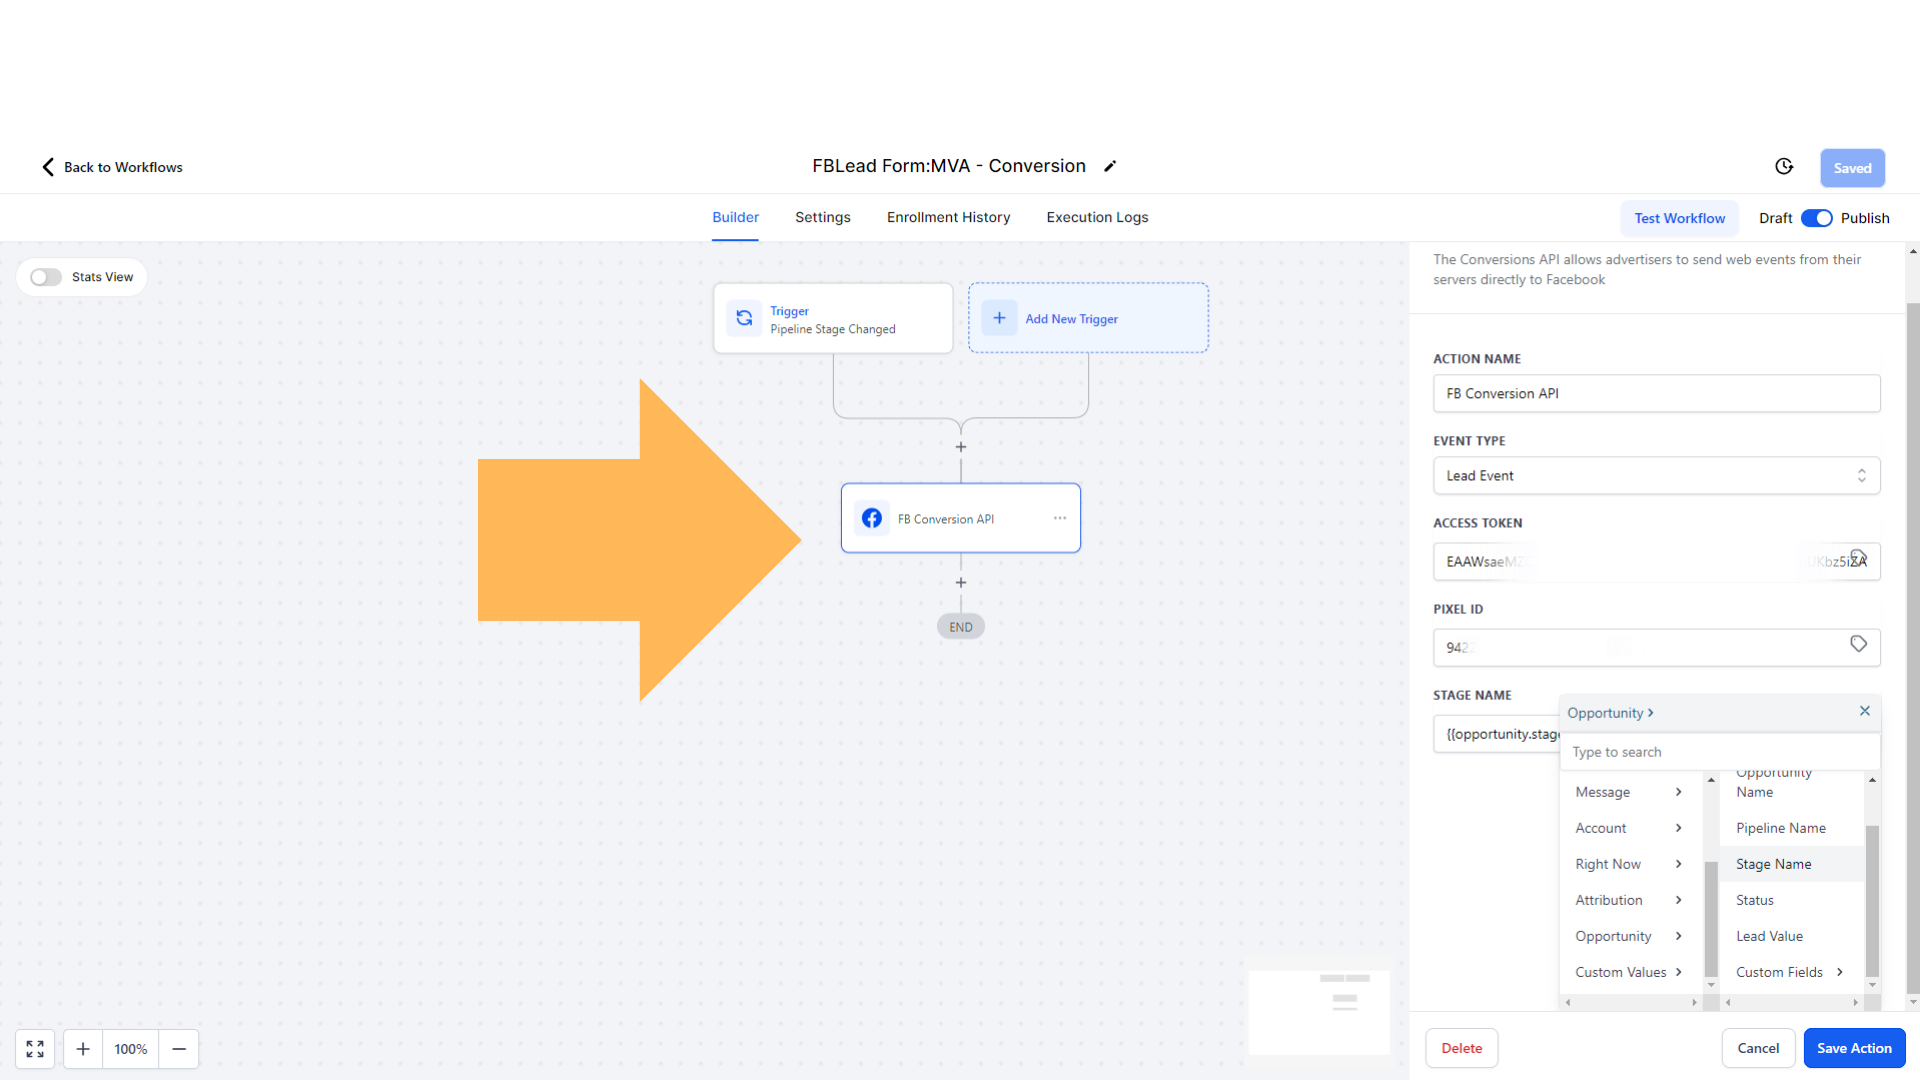The width and height of the screenshot is (1920, 1080).
Task: Open the EVENT TYPE Lead Event dropdown
Action: (1656, 475)
